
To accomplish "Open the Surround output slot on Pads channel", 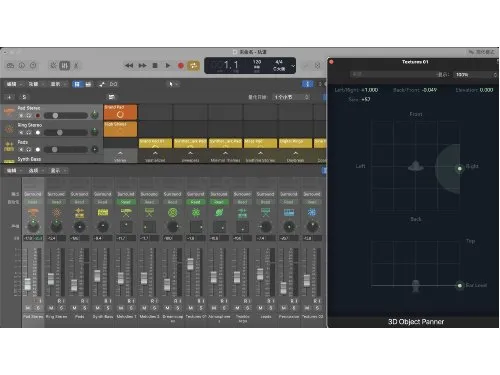I will coord(79,194).
